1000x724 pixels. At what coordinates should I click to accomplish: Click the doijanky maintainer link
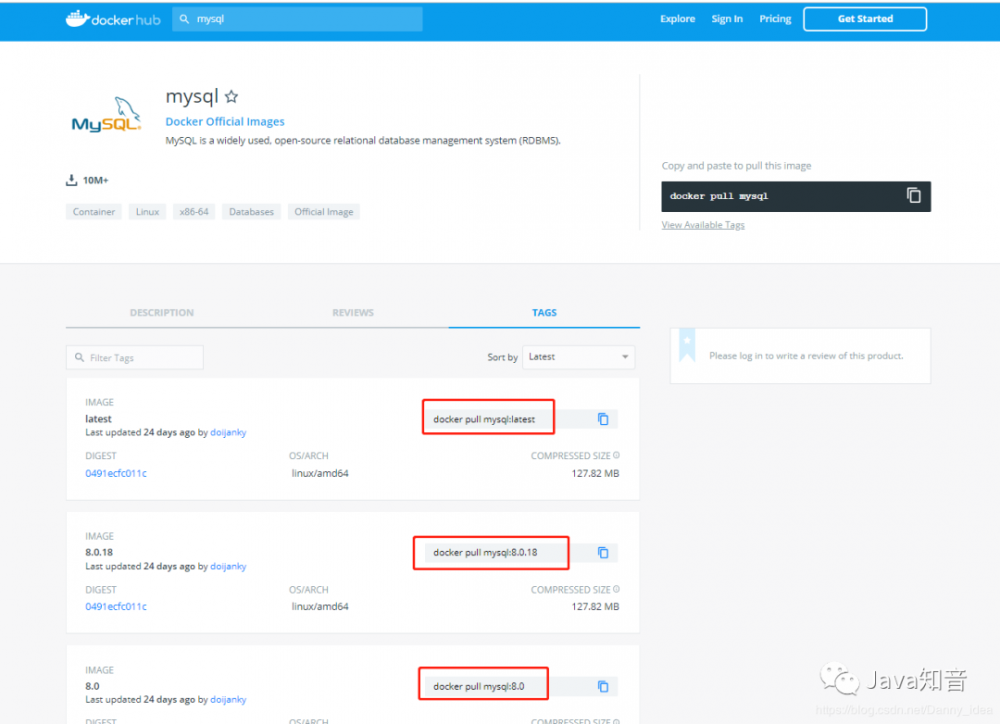[x=227, y=432]
